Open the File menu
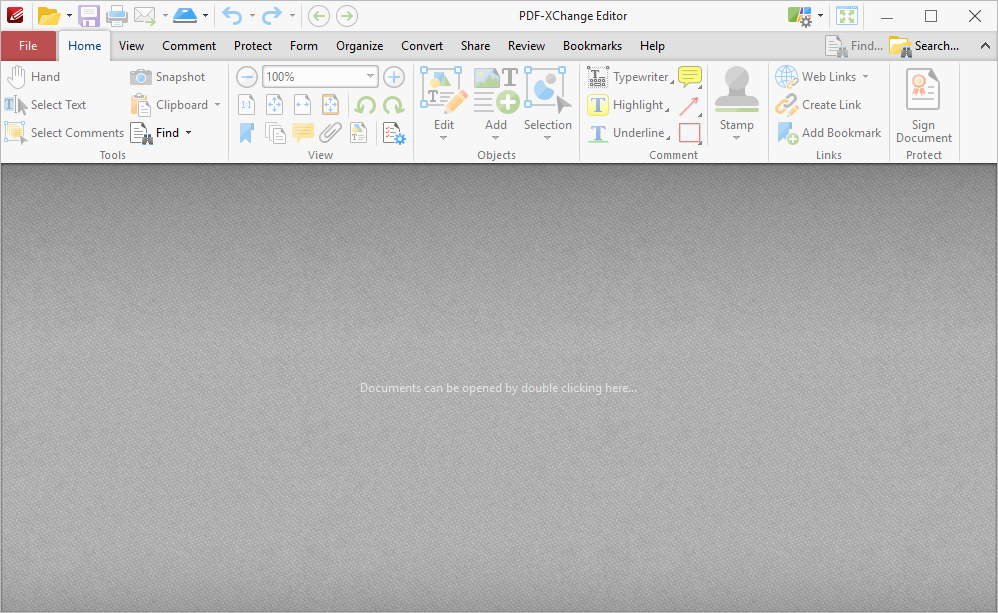The image size is (998, 613). click(28, 46)
